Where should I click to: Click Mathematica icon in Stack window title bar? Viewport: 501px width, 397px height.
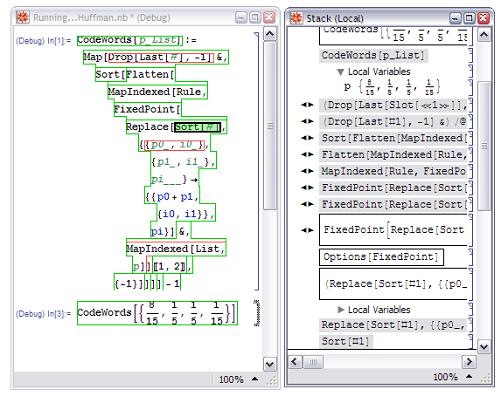296,18
